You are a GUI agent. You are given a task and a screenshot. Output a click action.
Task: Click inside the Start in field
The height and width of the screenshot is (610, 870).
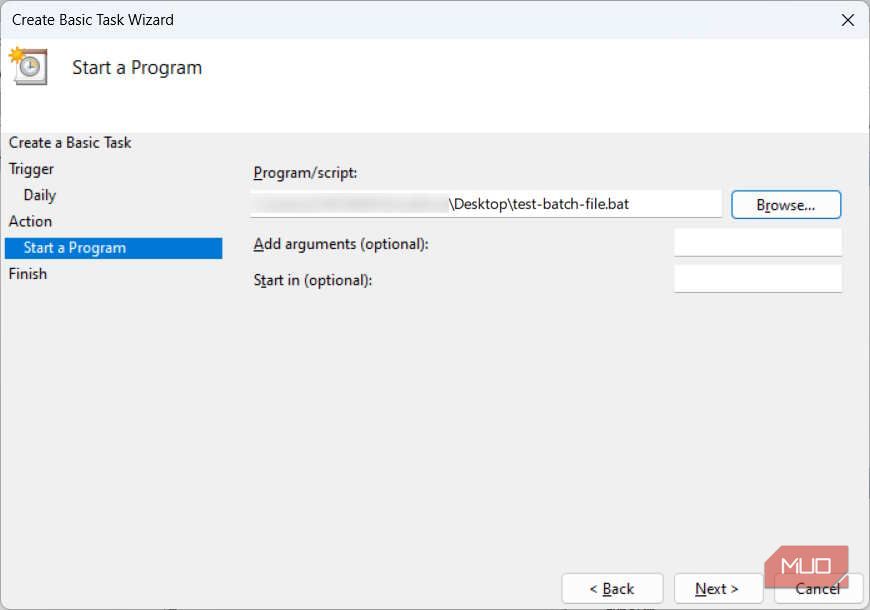pyautogui.click(x=757, y=278)
